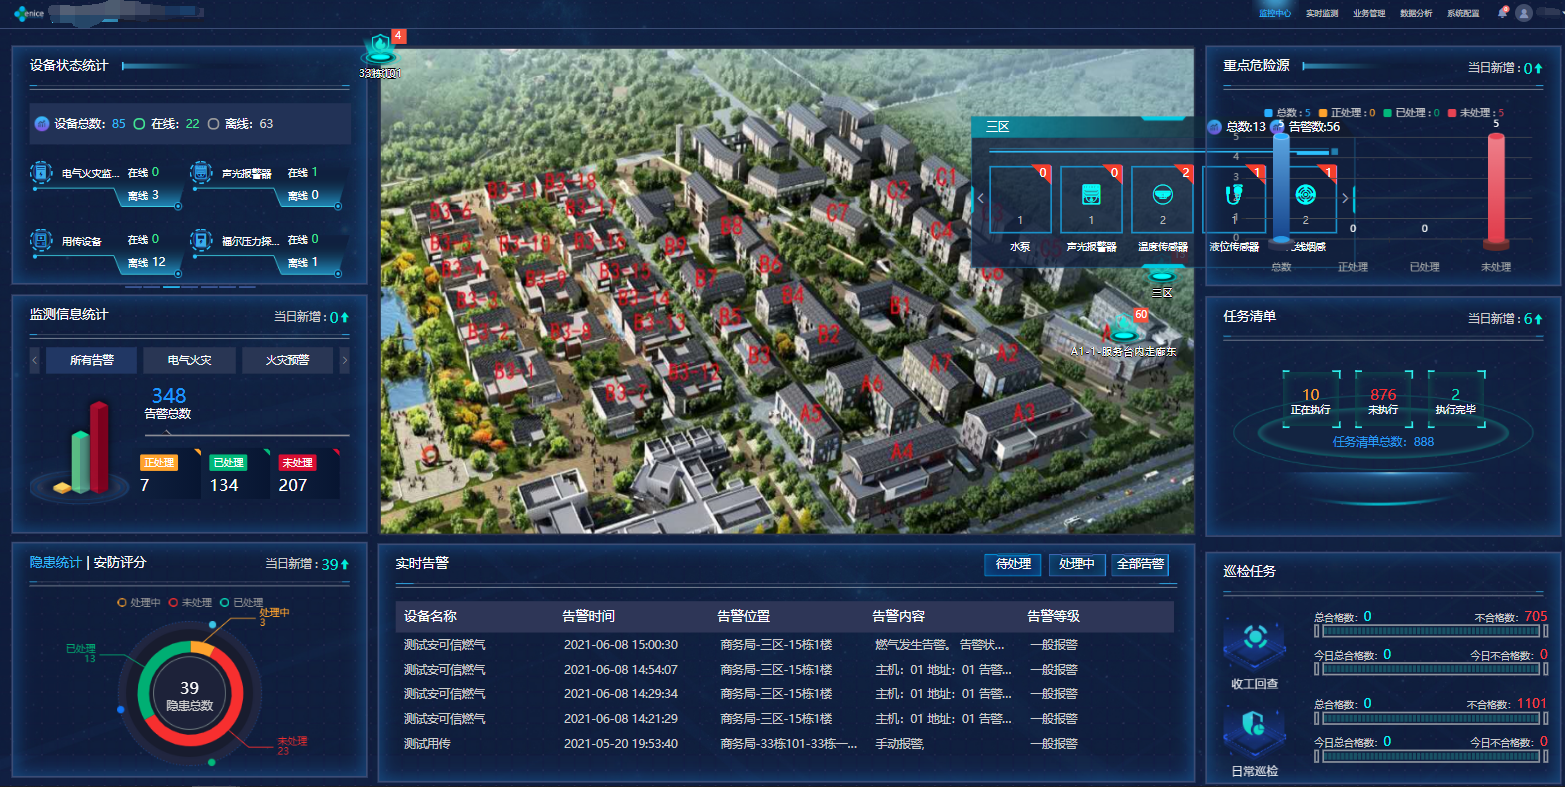
Task: Click the right chevron in 监测信息统计 tabs
Action: point(345,360)
